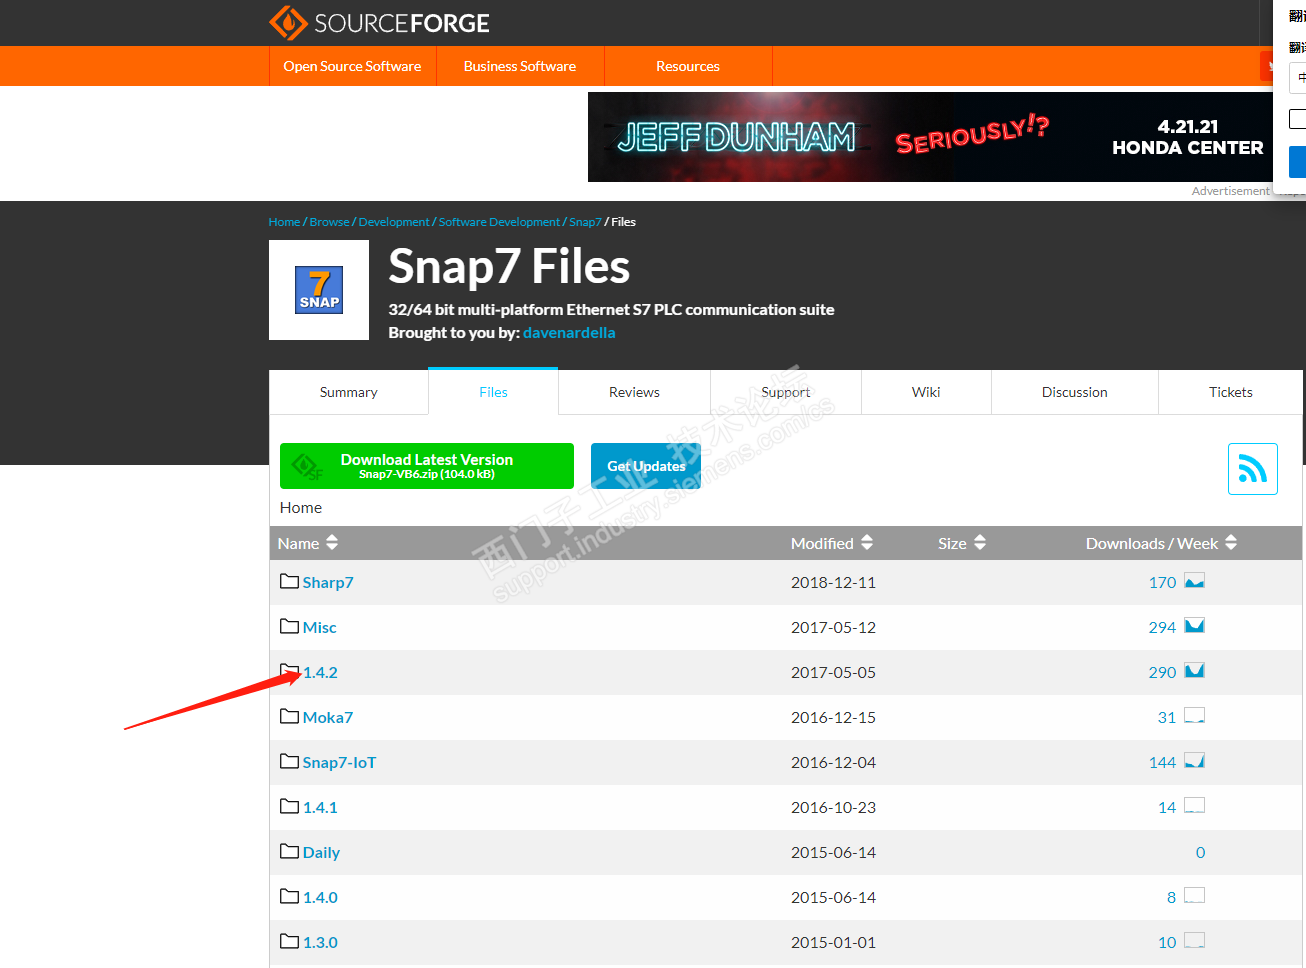
Task: Click the Browse breadcrumb link
Action: [329, 222]
